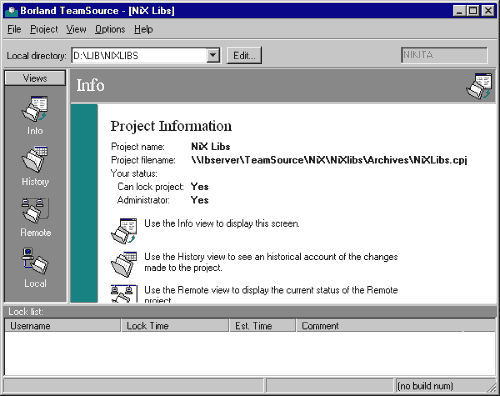
Task: Click the window resize grip in the status bar
Action: 491,387
